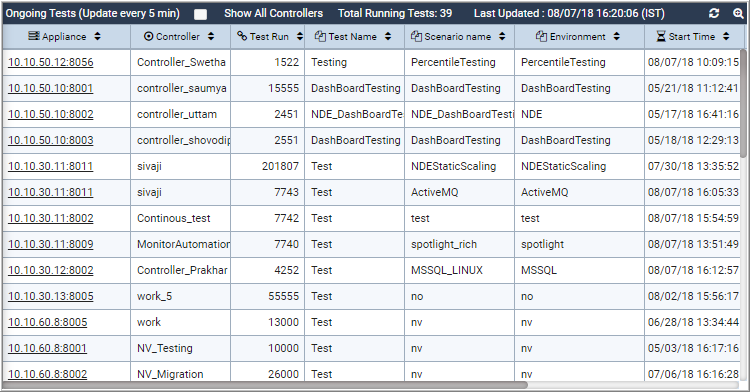Open appliance link 10.10.50.12:8056
This screenshot has height=392, width=750.
(x=51, y=62)
